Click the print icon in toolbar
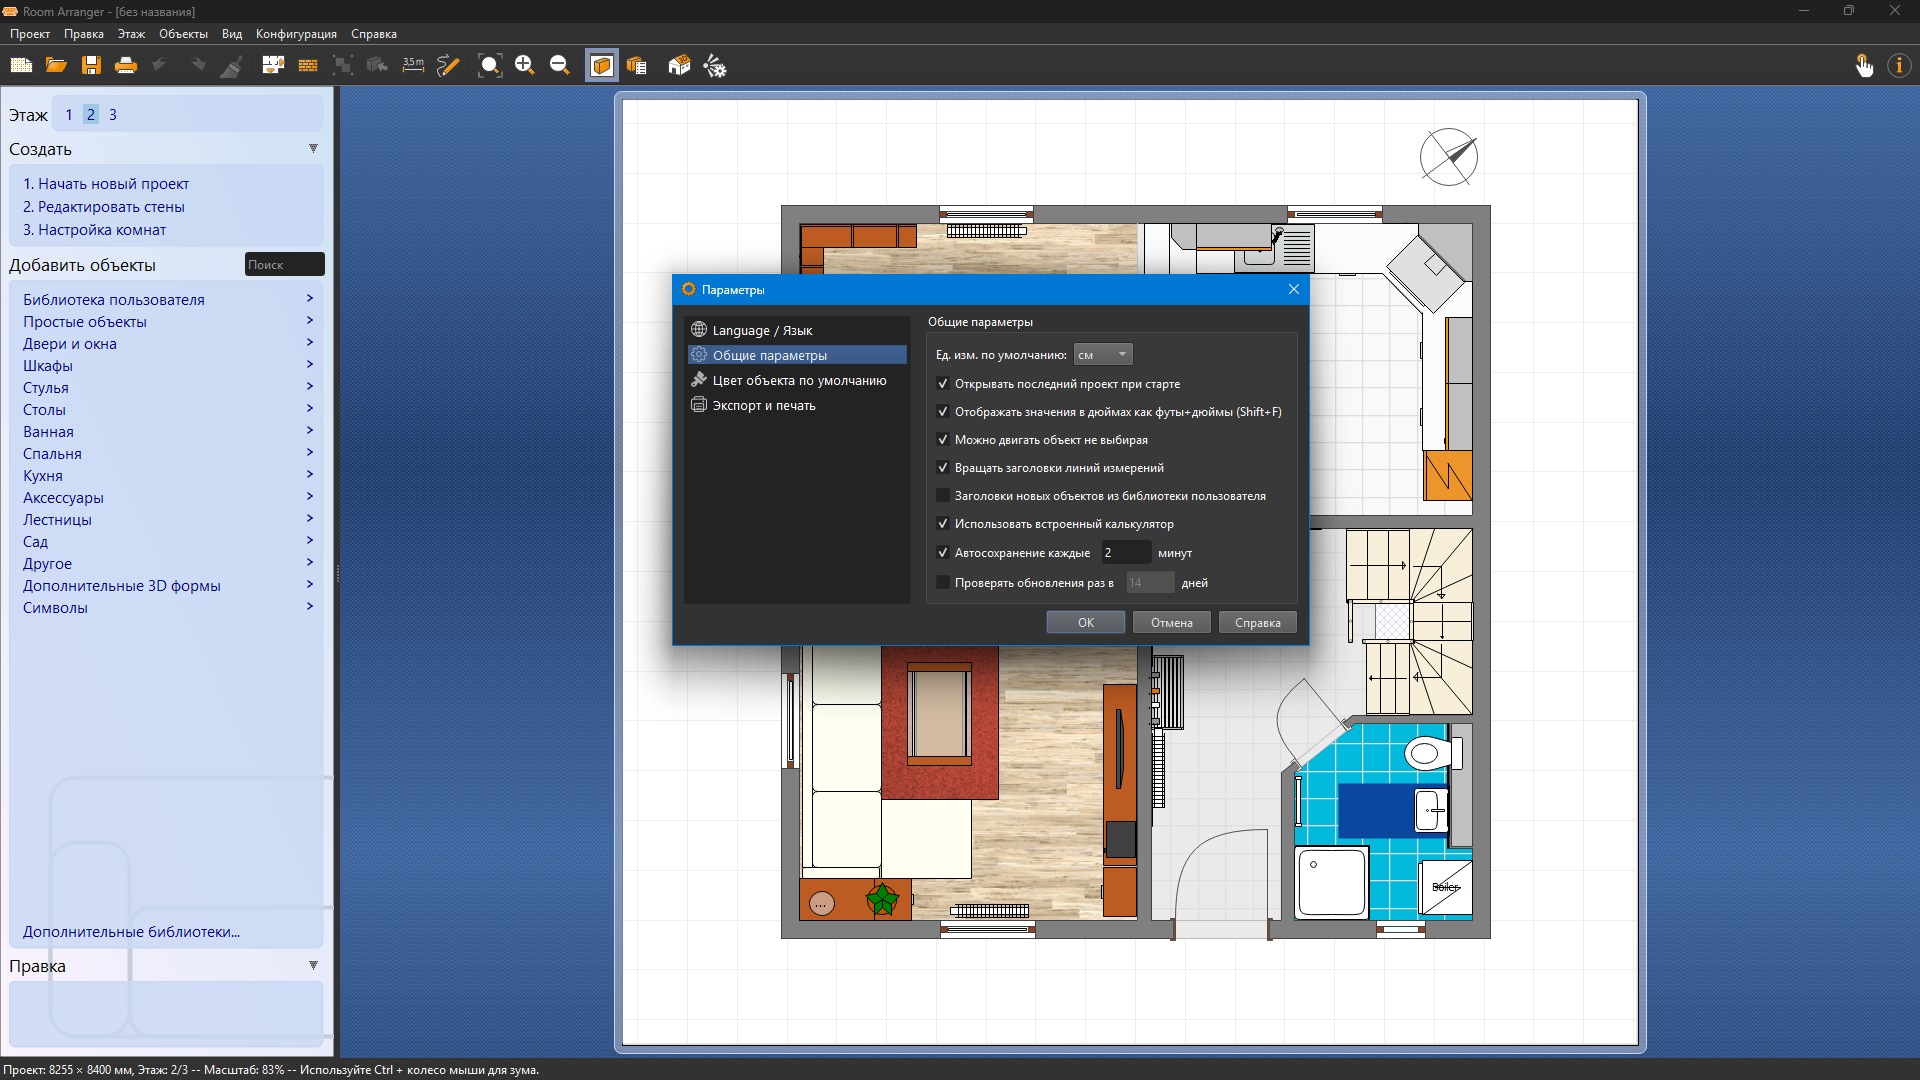The image size is (1920, 1080). tap(125, 66)
